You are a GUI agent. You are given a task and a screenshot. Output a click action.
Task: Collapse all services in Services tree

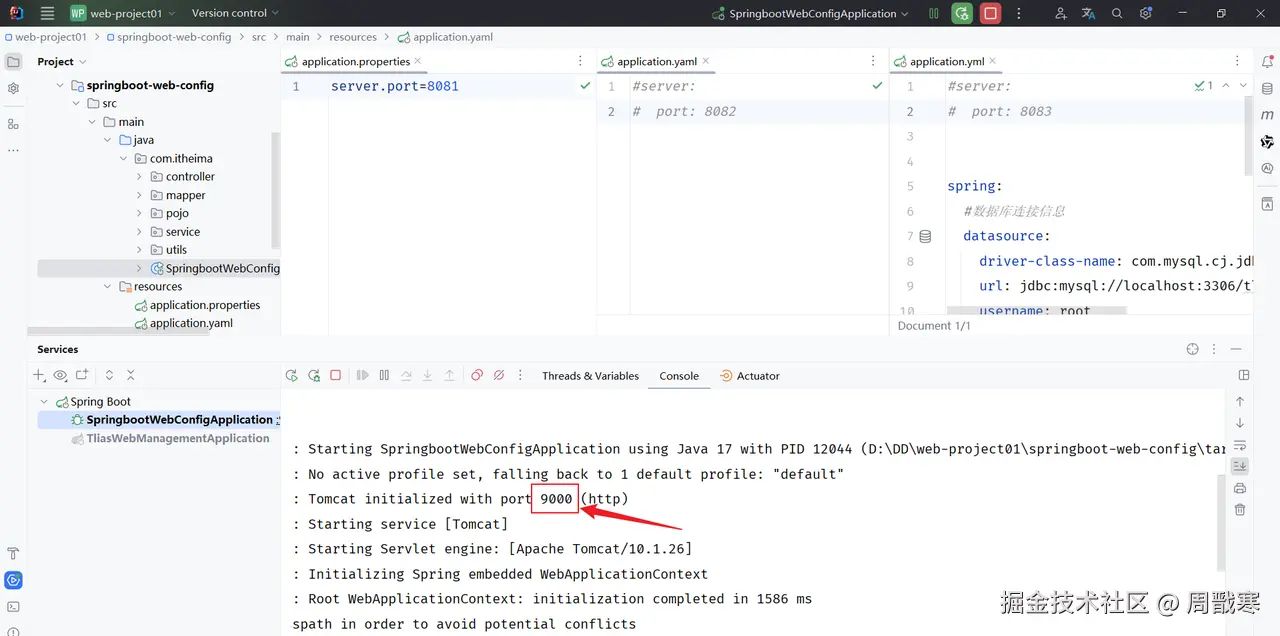(x=130, y=375)
